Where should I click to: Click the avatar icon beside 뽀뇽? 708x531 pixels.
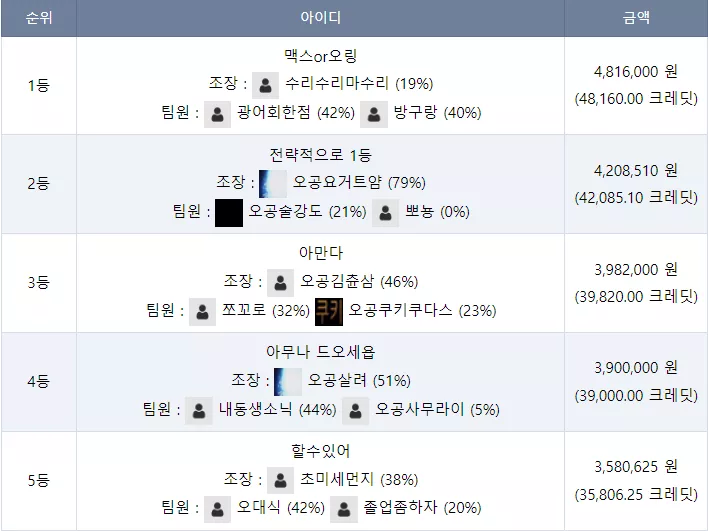point(386,213)
